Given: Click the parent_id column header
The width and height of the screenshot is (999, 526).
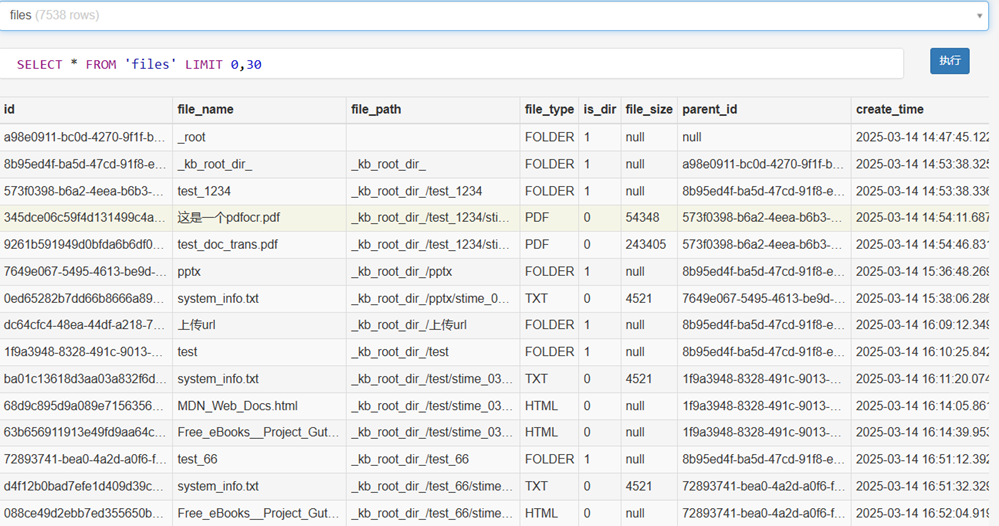Looking at the screenshot, I should point(710,109).
